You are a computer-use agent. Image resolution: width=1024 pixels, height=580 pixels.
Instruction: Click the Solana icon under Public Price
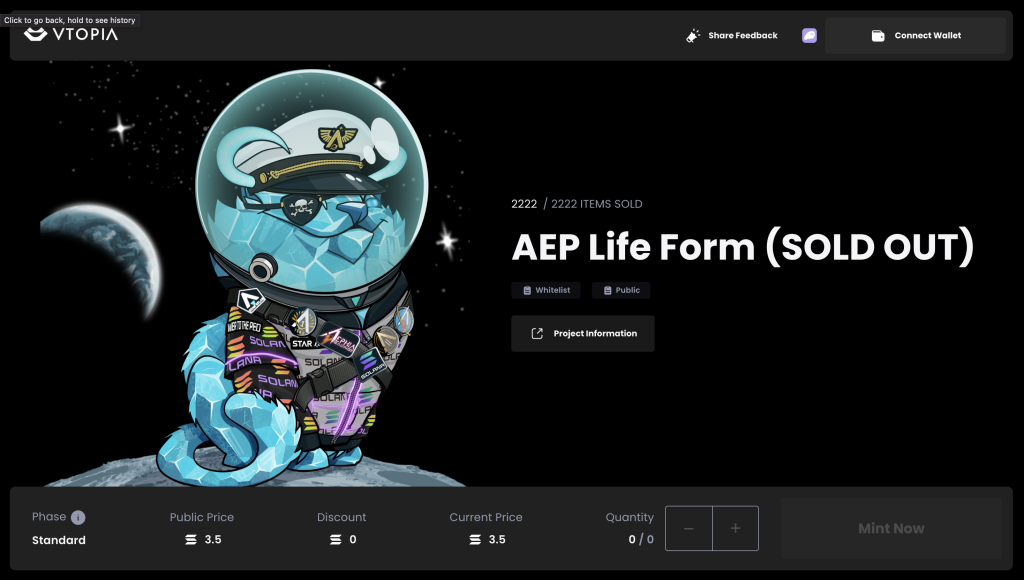tap(191, 540)
